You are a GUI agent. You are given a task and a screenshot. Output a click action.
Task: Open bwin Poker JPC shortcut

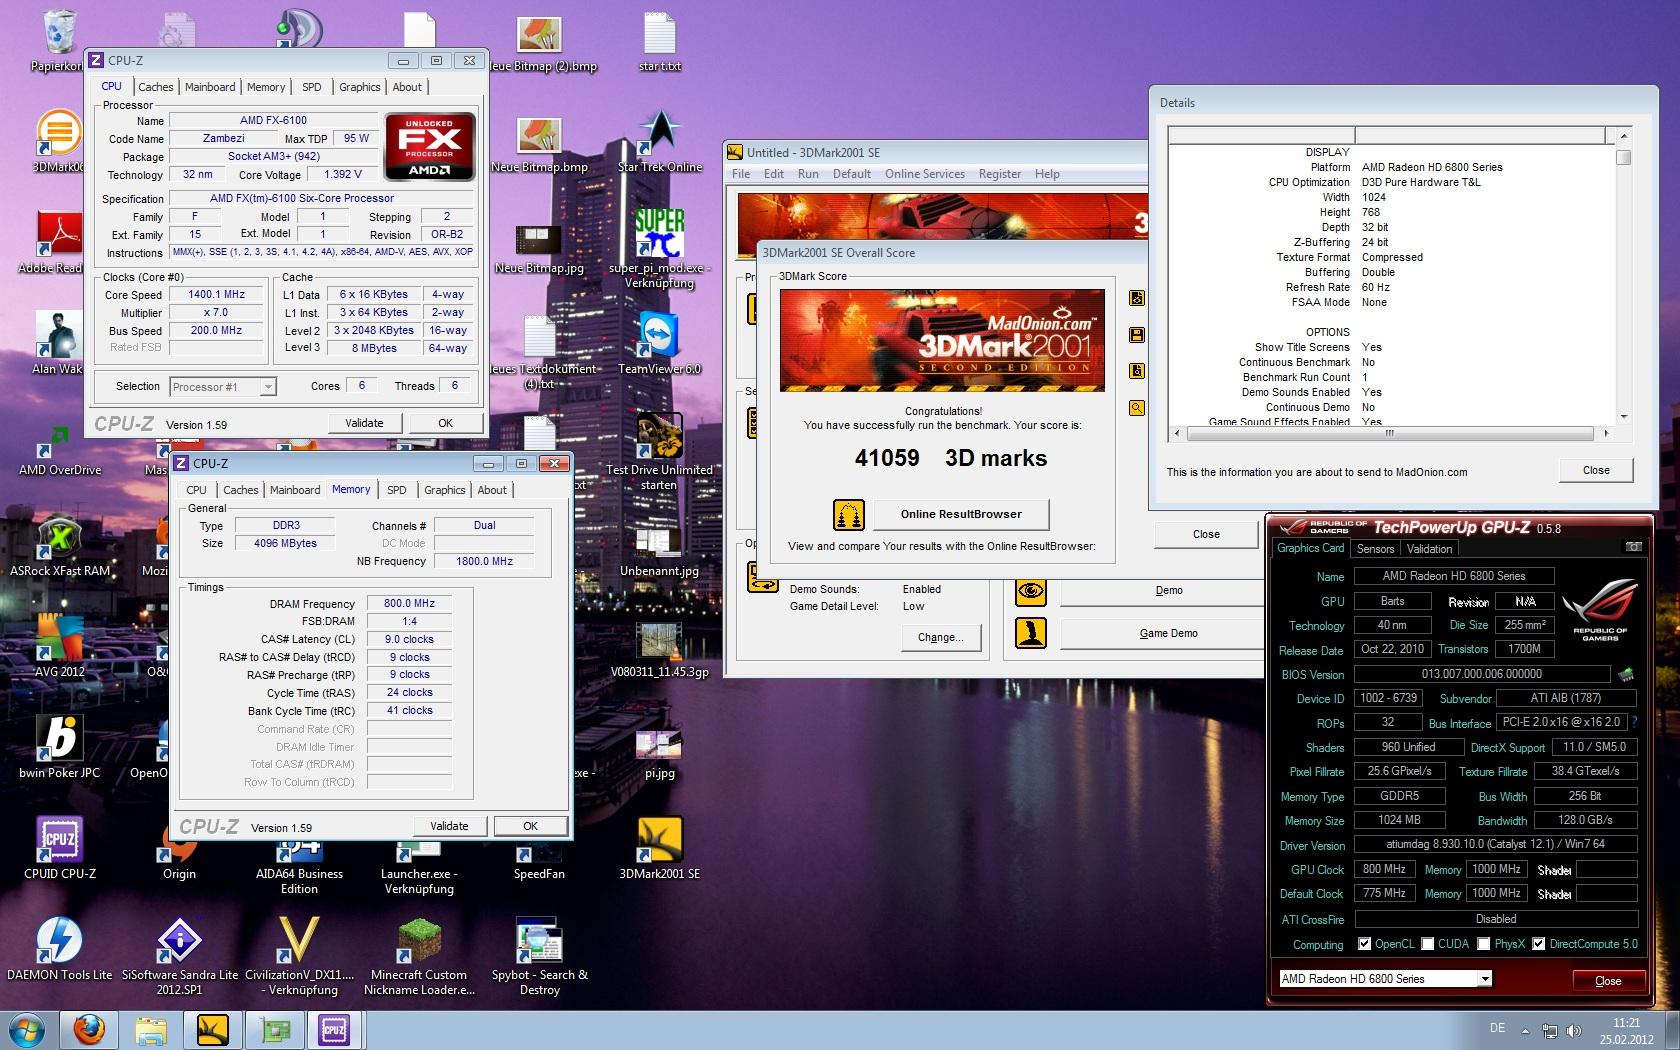point(60,746)
